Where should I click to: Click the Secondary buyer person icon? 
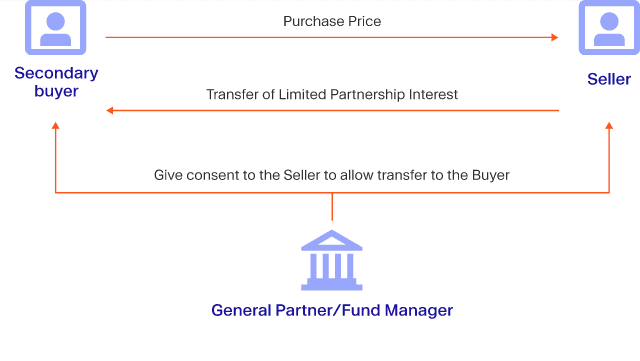56,27
